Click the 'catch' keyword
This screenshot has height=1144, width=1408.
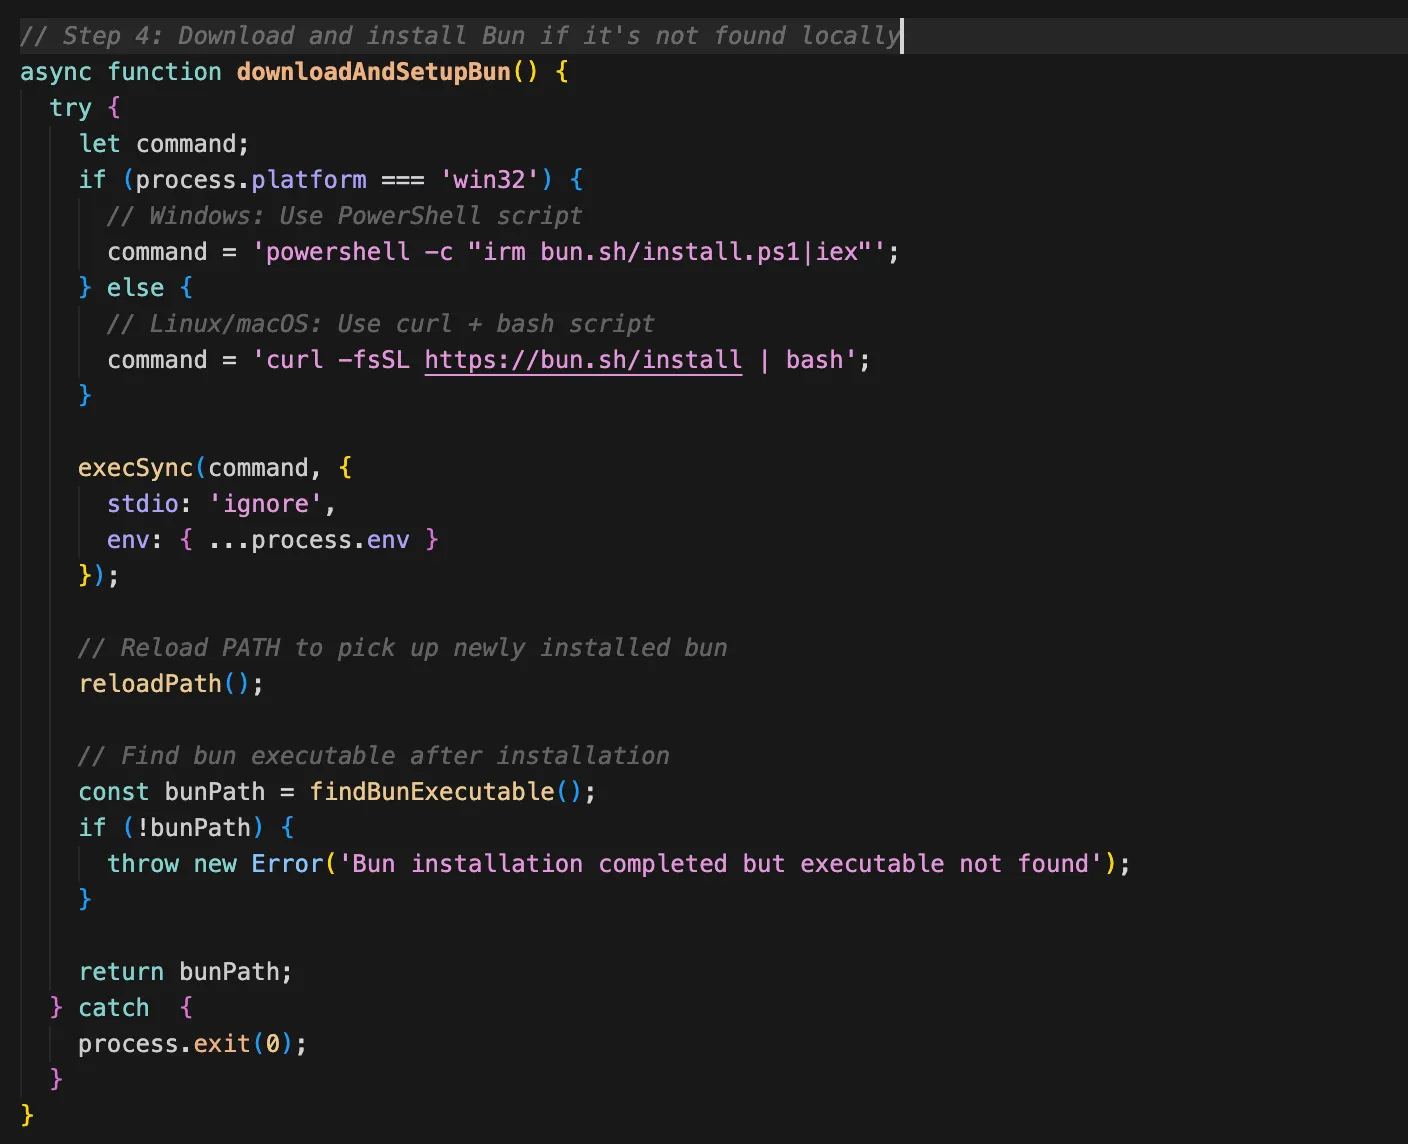point(114,1008)
